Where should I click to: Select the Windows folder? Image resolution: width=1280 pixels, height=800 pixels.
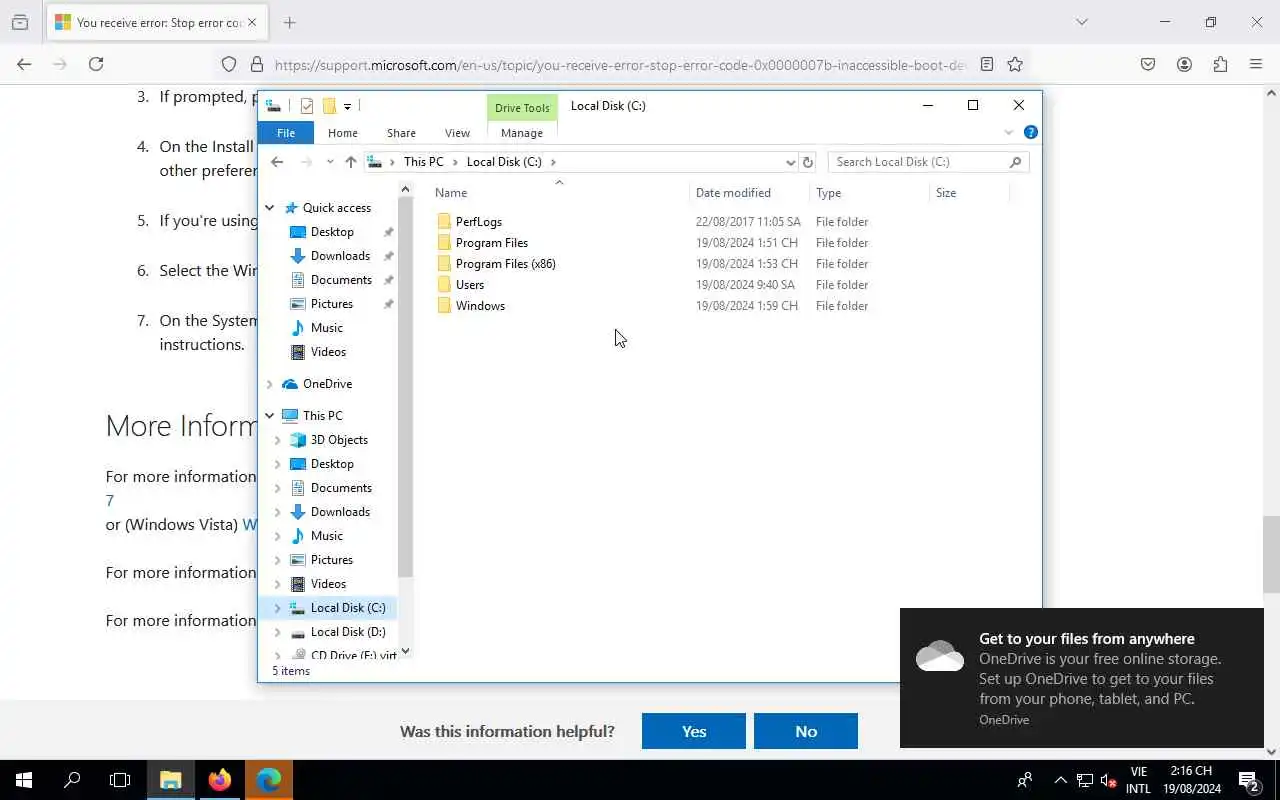point(480,306)
